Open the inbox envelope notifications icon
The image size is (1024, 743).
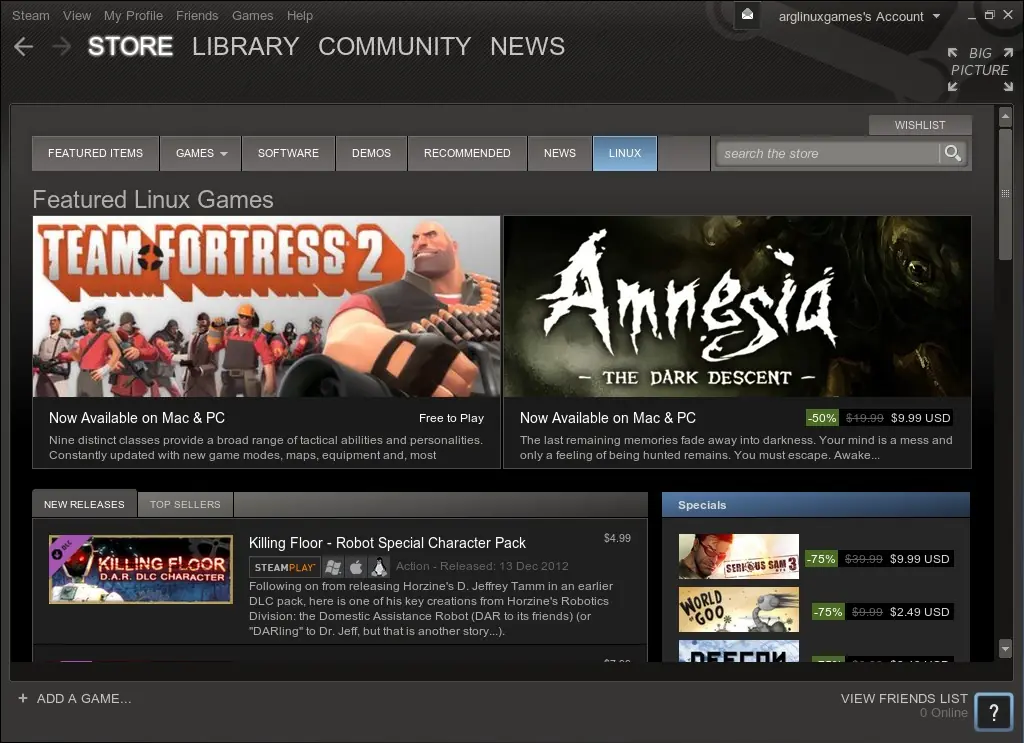coord(747,15)
